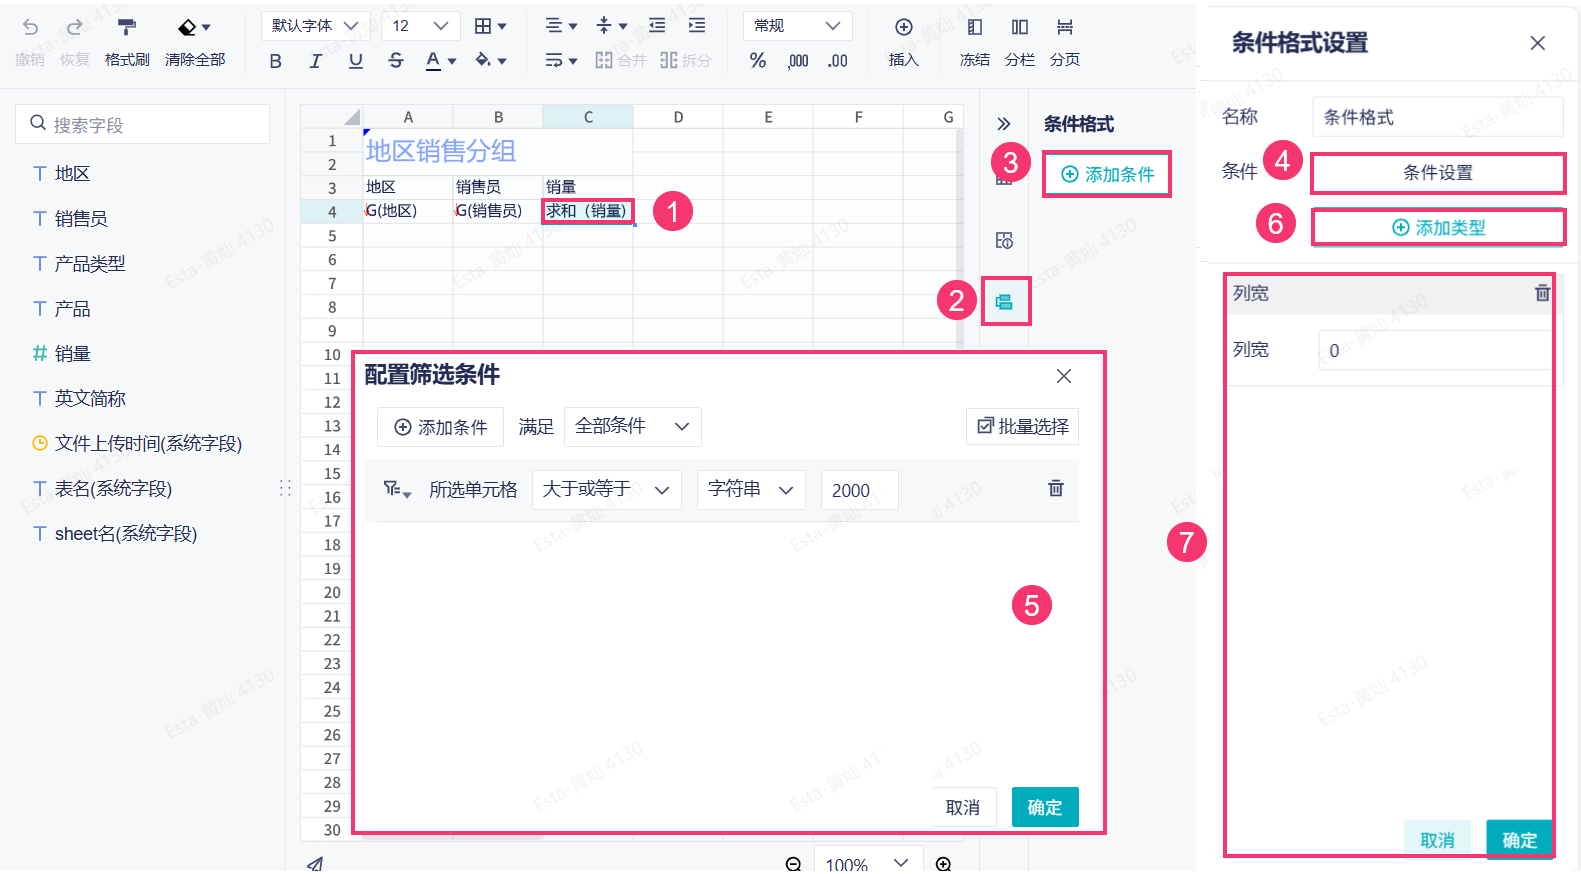
Task: Open the font size 12 dropdown
Action: [x=420, y=26]
